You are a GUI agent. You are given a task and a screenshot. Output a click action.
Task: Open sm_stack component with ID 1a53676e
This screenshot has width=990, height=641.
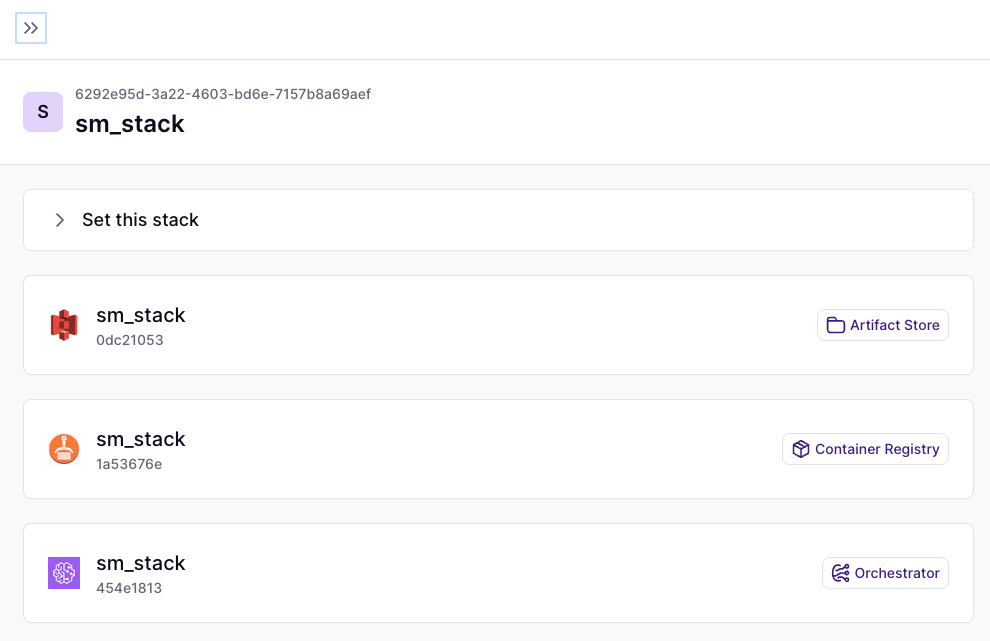point(141,439)
